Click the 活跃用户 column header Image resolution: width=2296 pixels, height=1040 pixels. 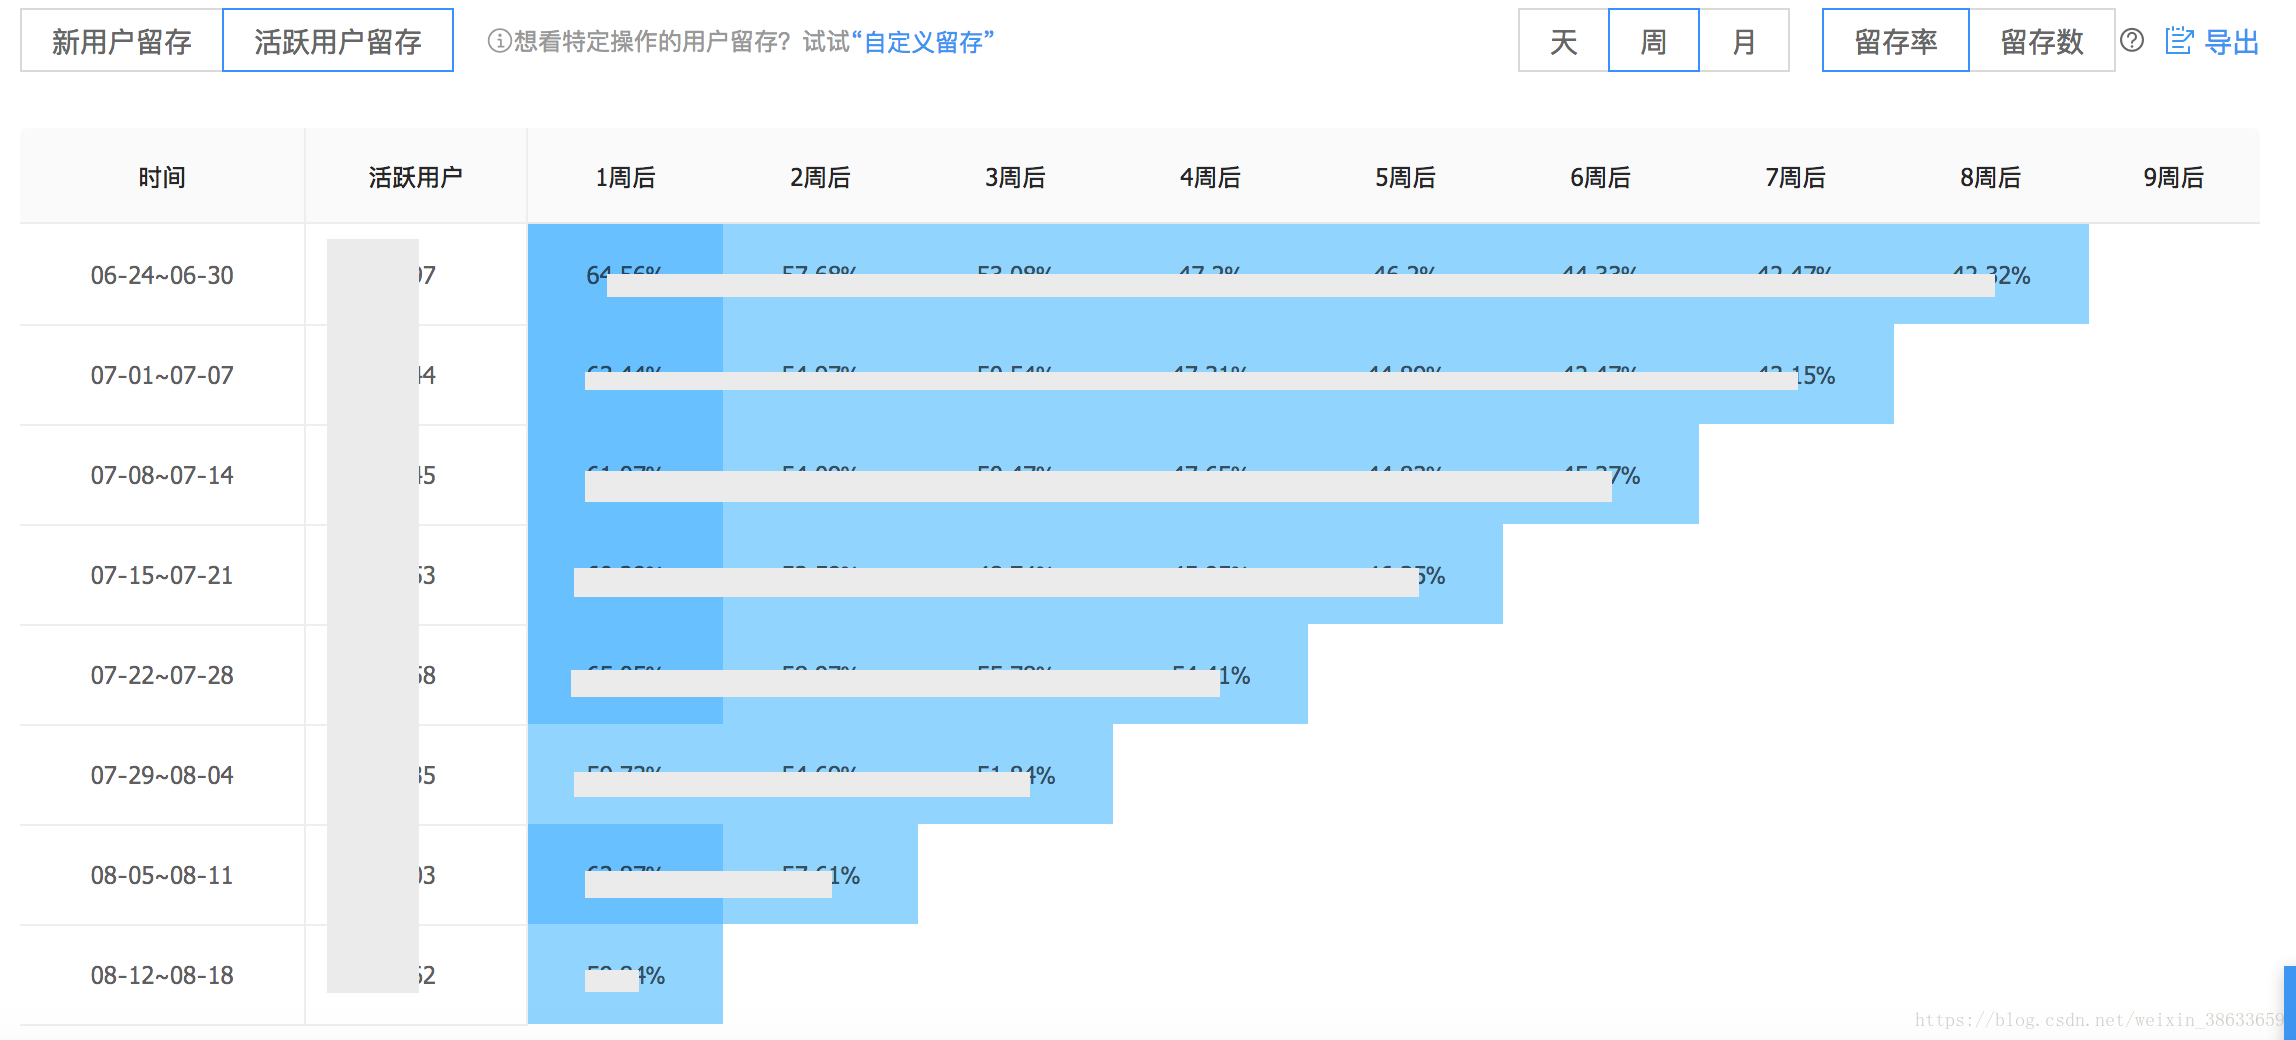tap(416, 176)
